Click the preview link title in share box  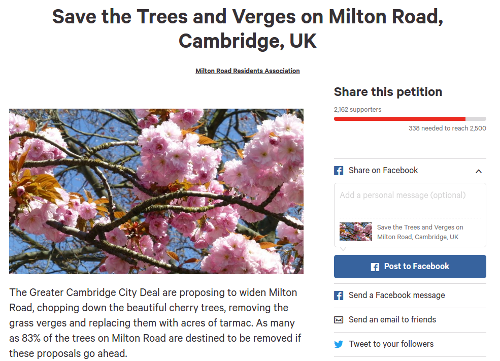pyautogui.click(x=420, y=232)
